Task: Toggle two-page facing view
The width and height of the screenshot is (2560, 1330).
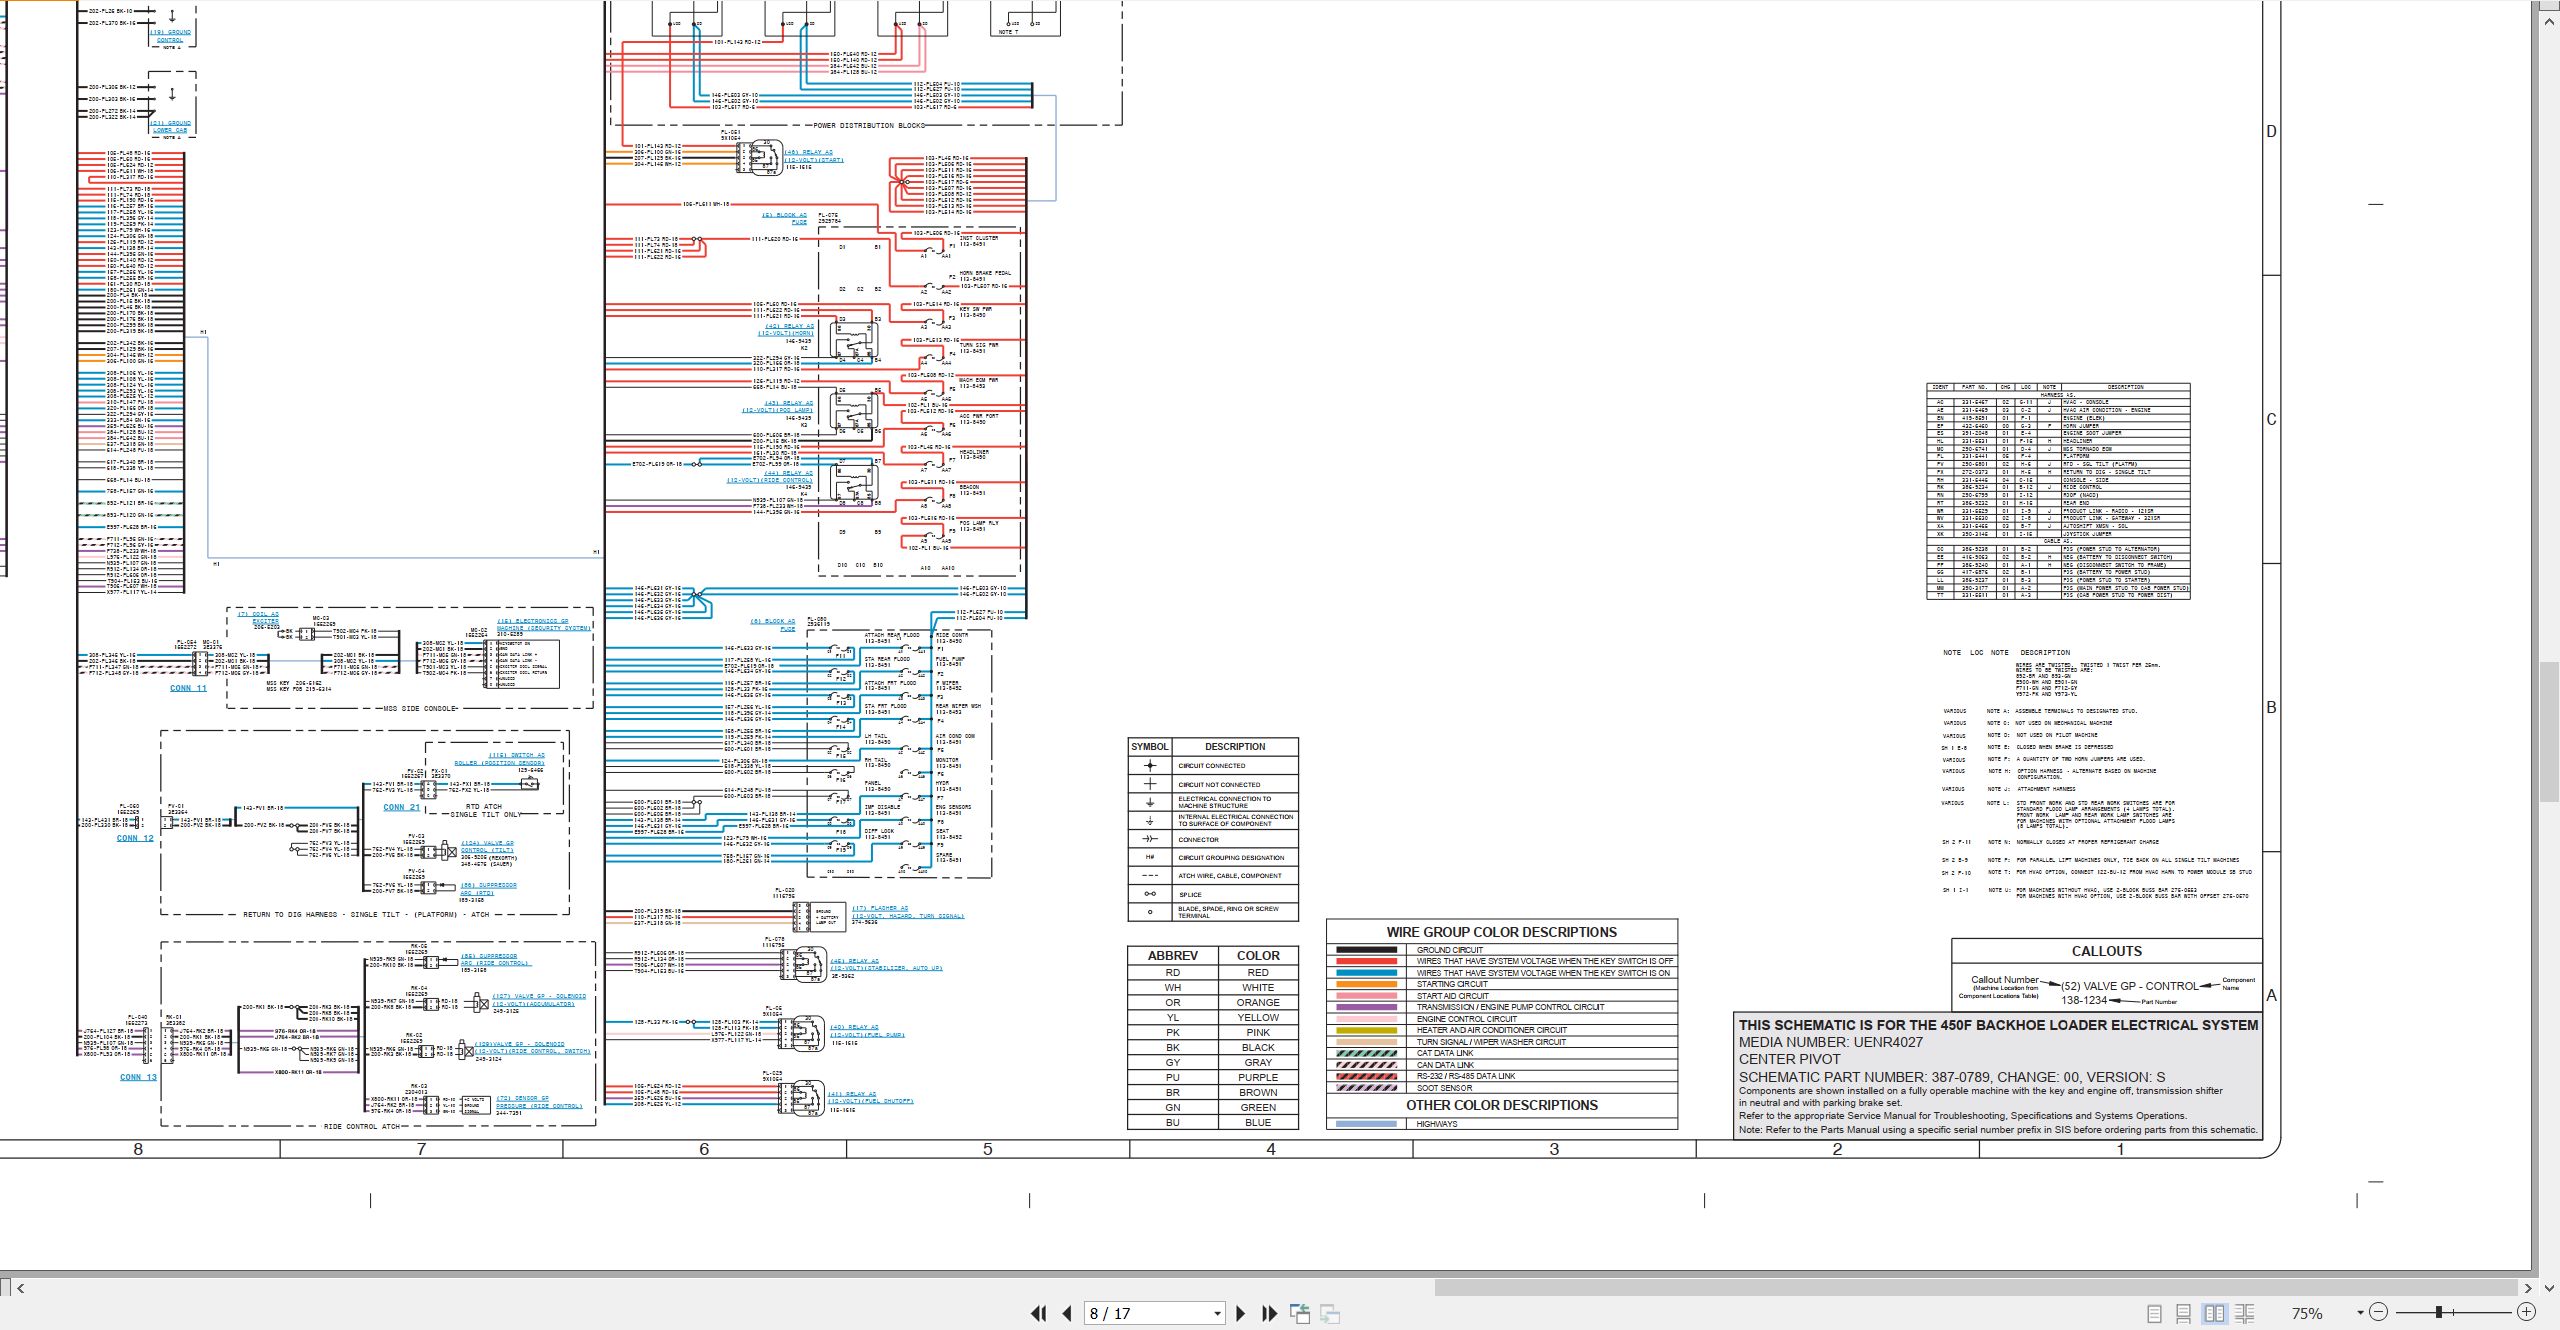Action: pos(2214,1313)
